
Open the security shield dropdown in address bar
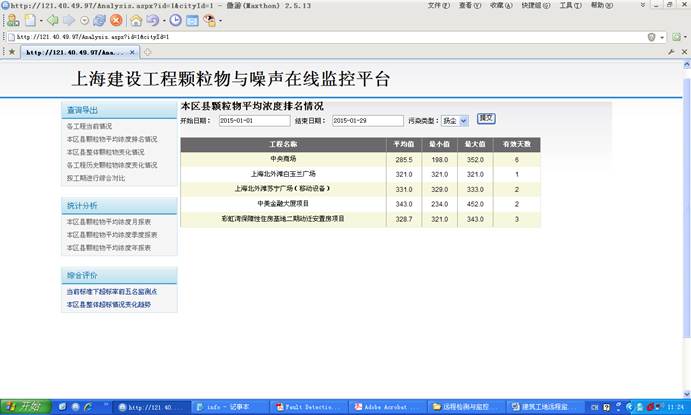653,36
